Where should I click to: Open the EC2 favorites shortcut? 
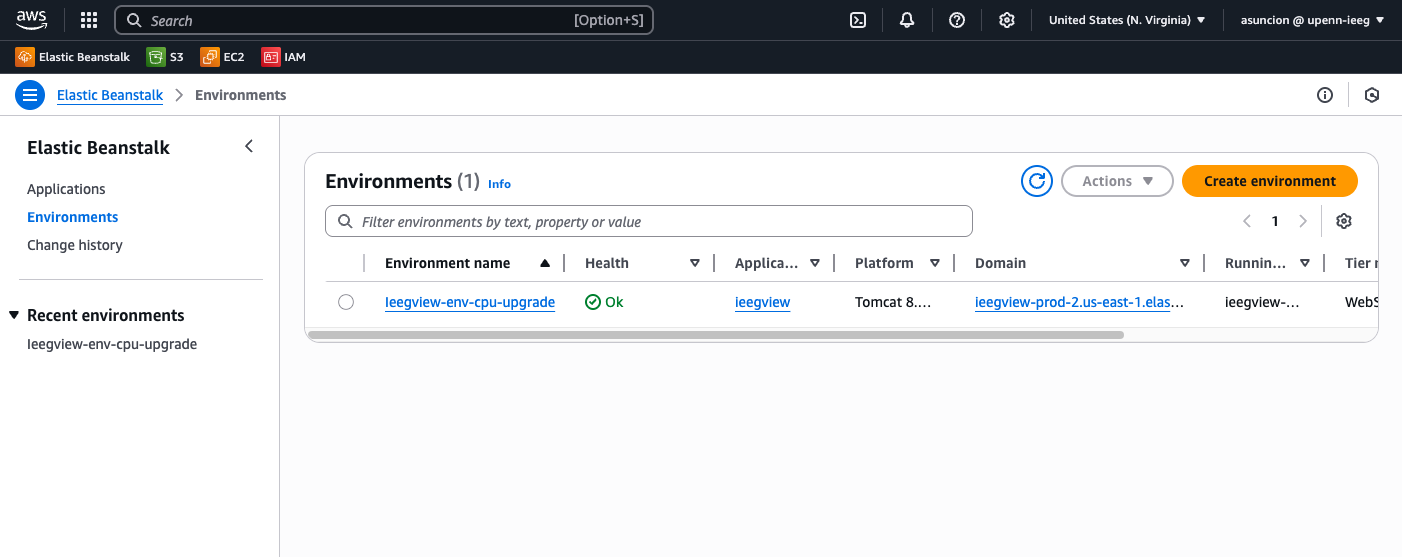(222, 57)
